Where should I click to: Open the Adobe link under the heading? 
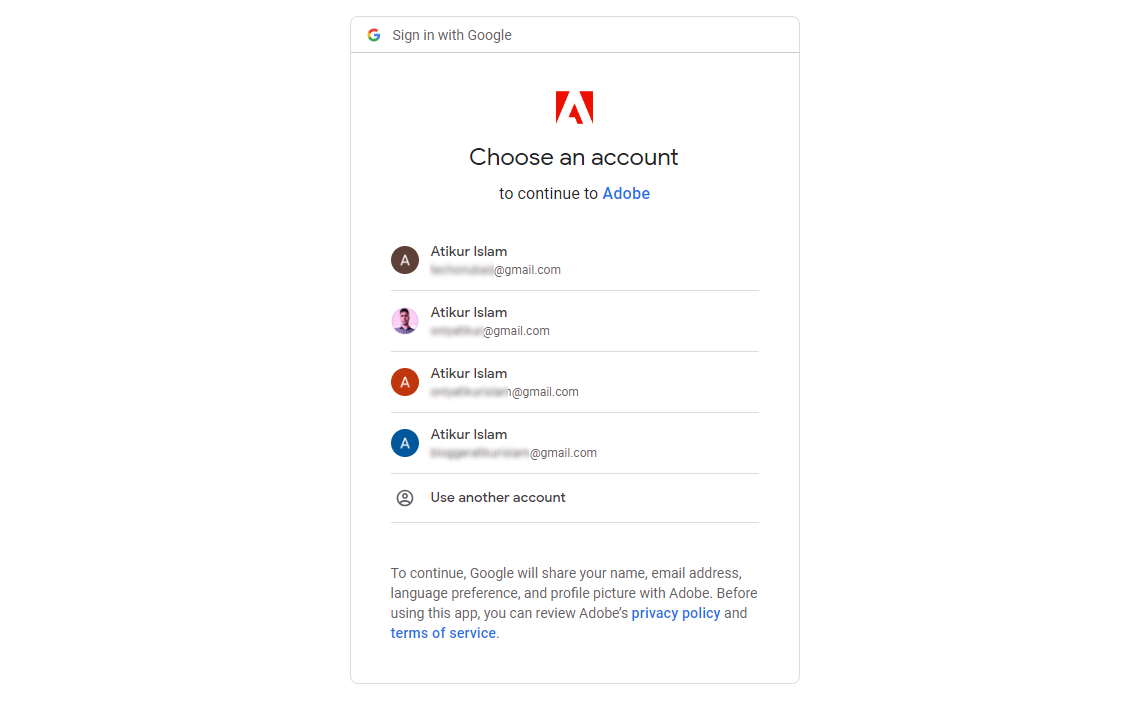coord(626,193)
